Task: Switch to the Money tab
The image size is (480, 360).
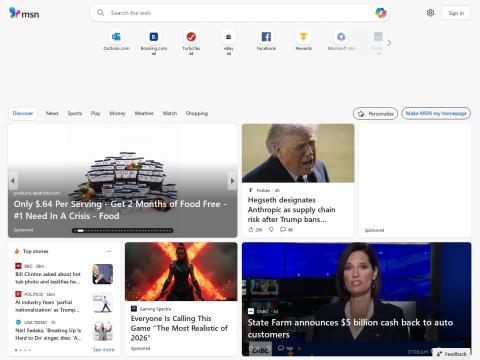Action: coord(117,113)
